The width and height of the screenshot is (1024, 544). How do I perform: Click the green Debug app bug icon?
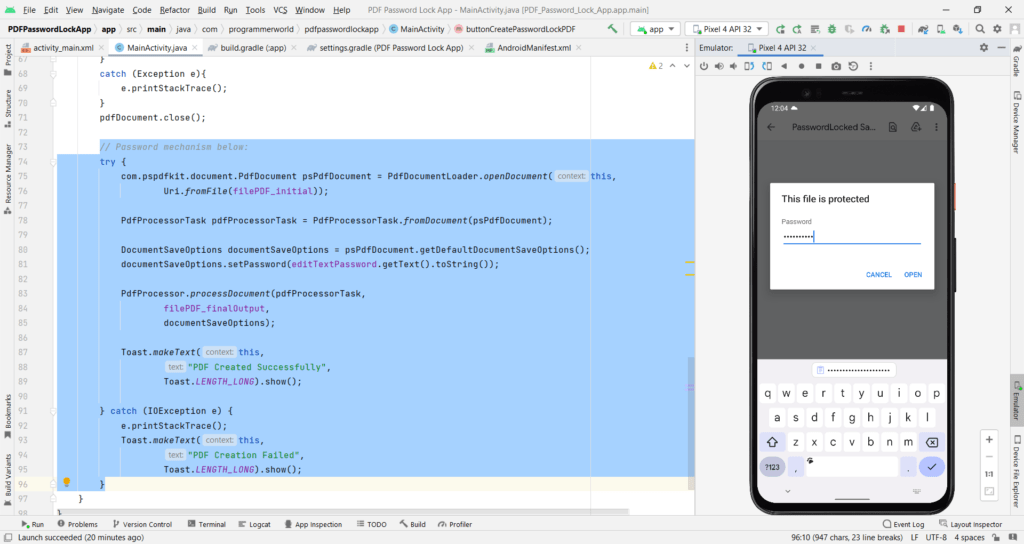(x=831, y=29)
